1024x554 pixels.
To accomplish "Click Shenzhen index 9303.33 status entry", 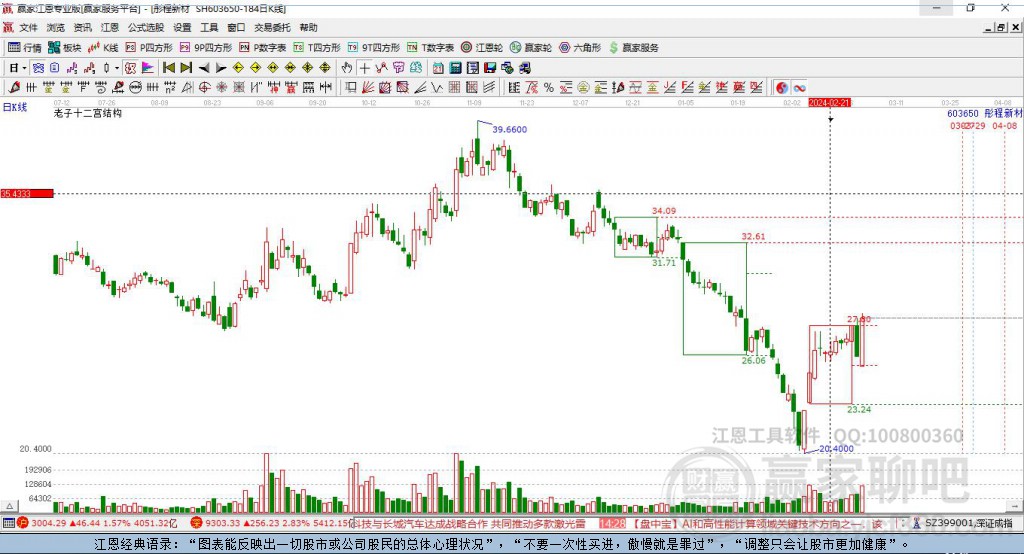I will tap(271, 523).
